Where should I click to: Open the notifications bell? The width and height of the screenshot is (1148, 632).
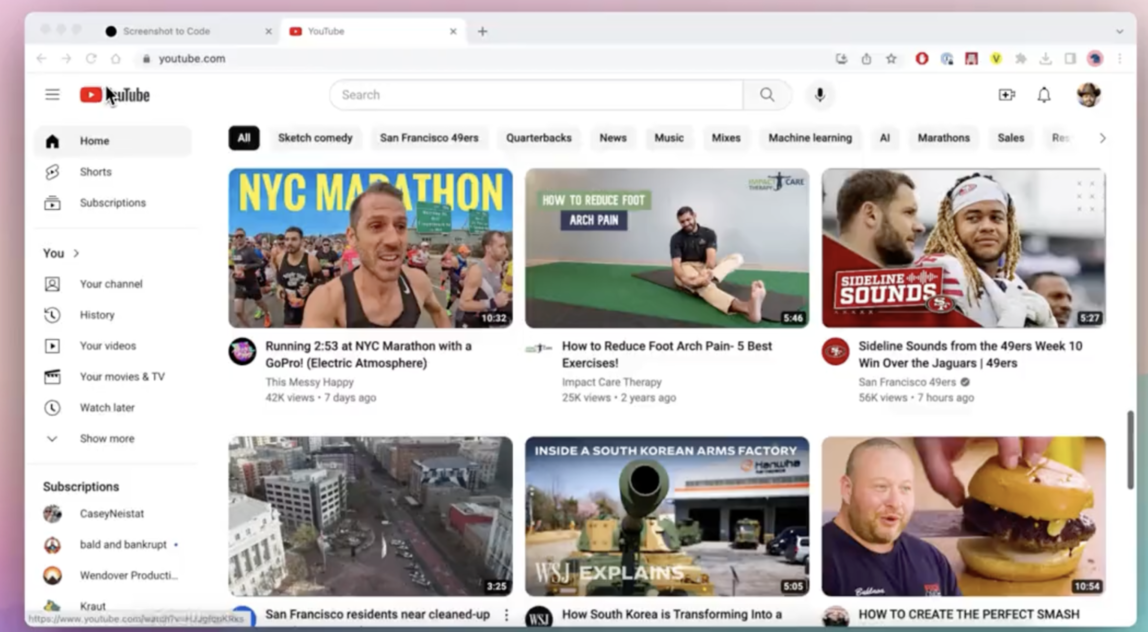click(x=1044, y=94)
